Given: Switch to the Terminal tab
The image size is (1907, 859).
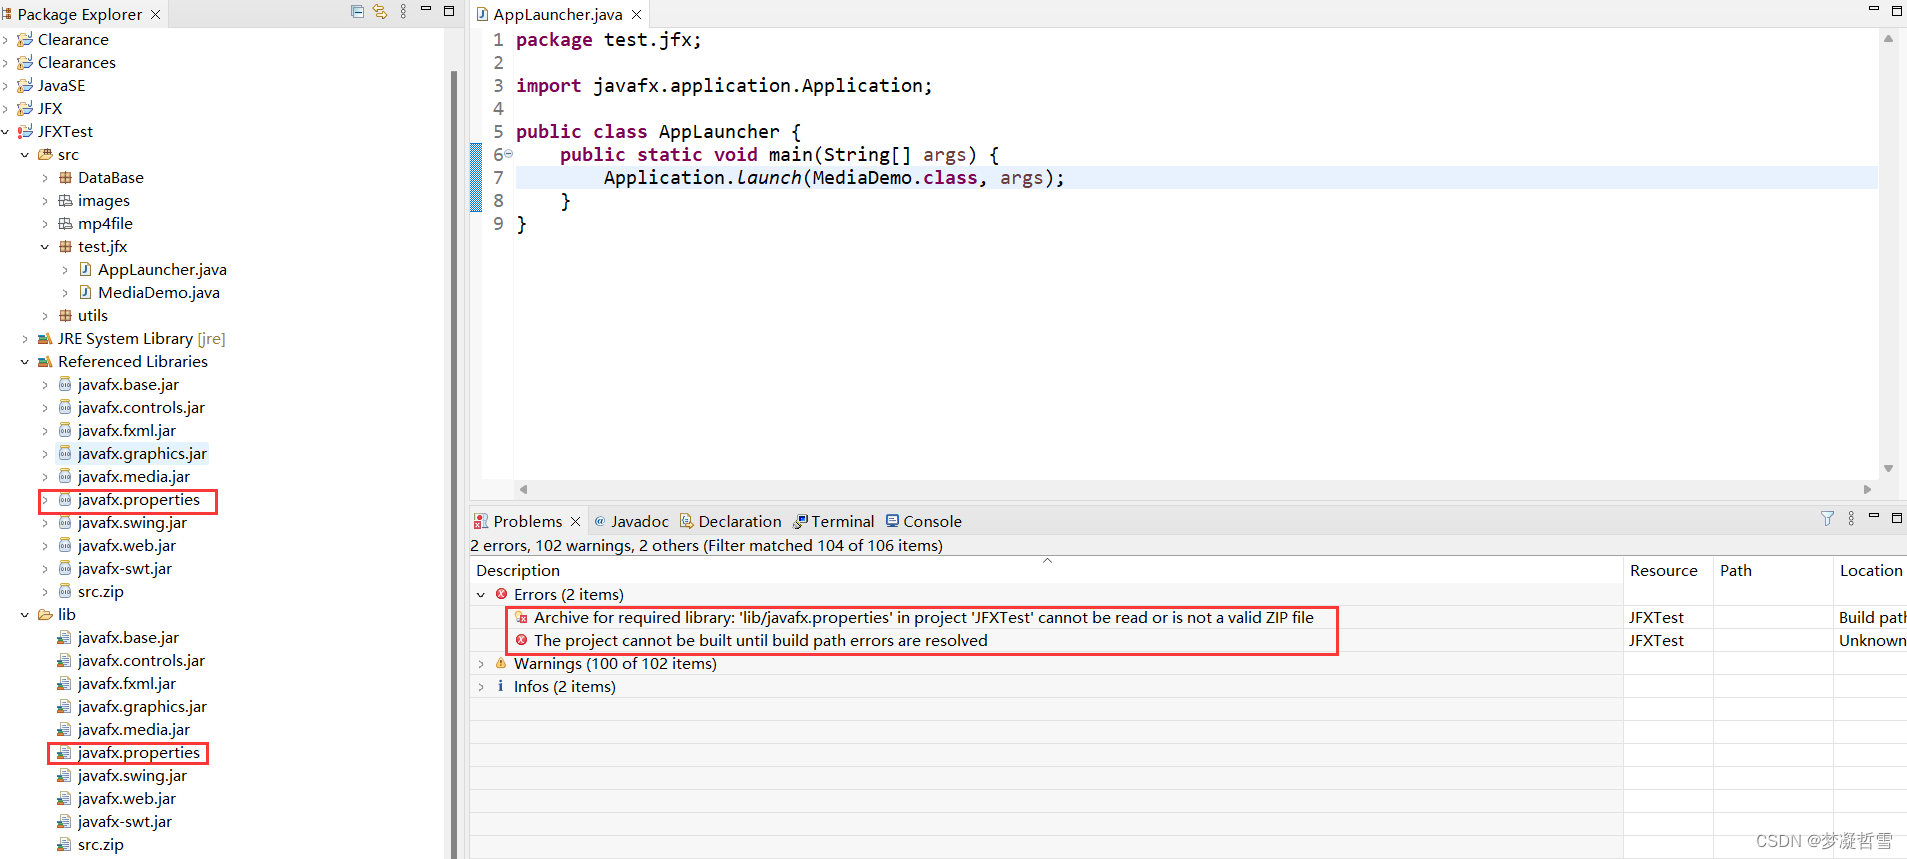Looking at the screenshot, I should 834,521.
